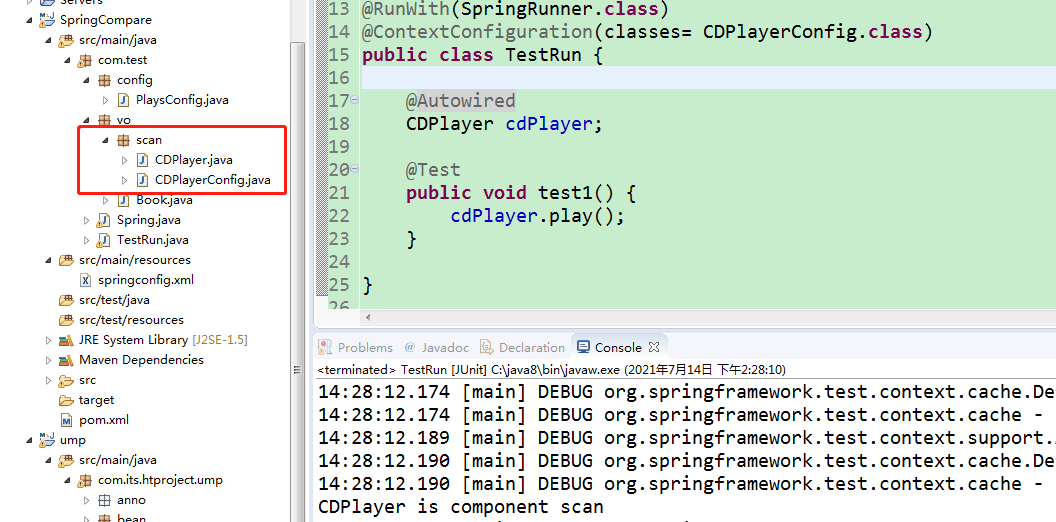Click the pom.xml Maven file icon
This screenshot has height=522, width=1056.
pos(66,420)
